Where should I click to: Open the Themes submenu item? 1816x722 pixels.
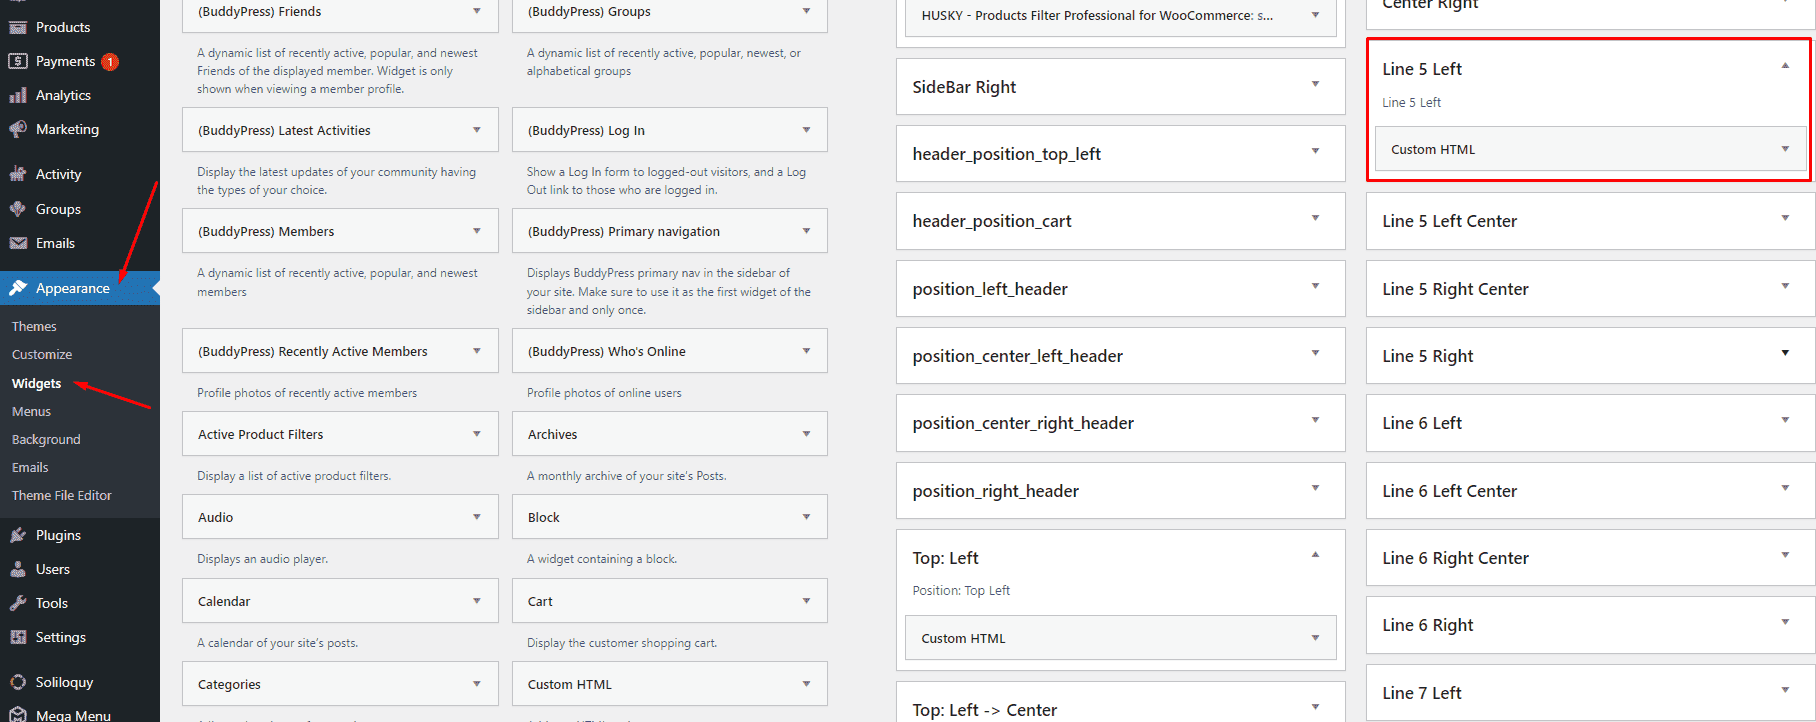click(x=34, y=326)
